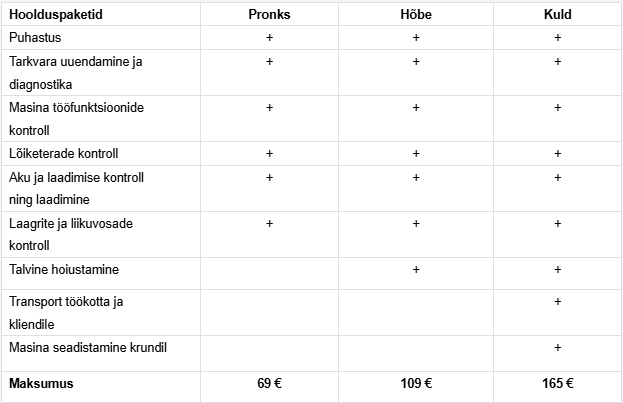Screen dimensions: 623x403
Task: Click the Laagrite ja liikuvosade kontroll label
Action: (x=70, y=234)
